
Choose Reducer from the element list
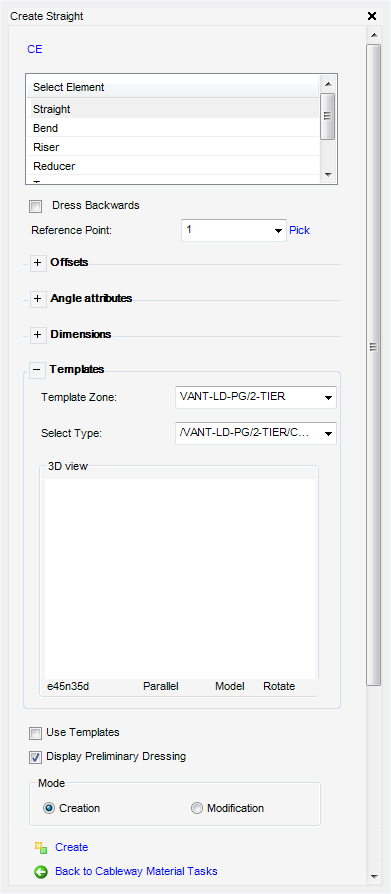[172, 166]
